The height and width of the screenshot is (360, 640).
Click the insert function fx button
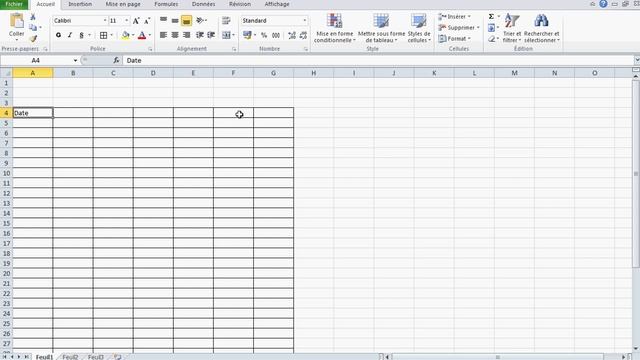[116, 60]
